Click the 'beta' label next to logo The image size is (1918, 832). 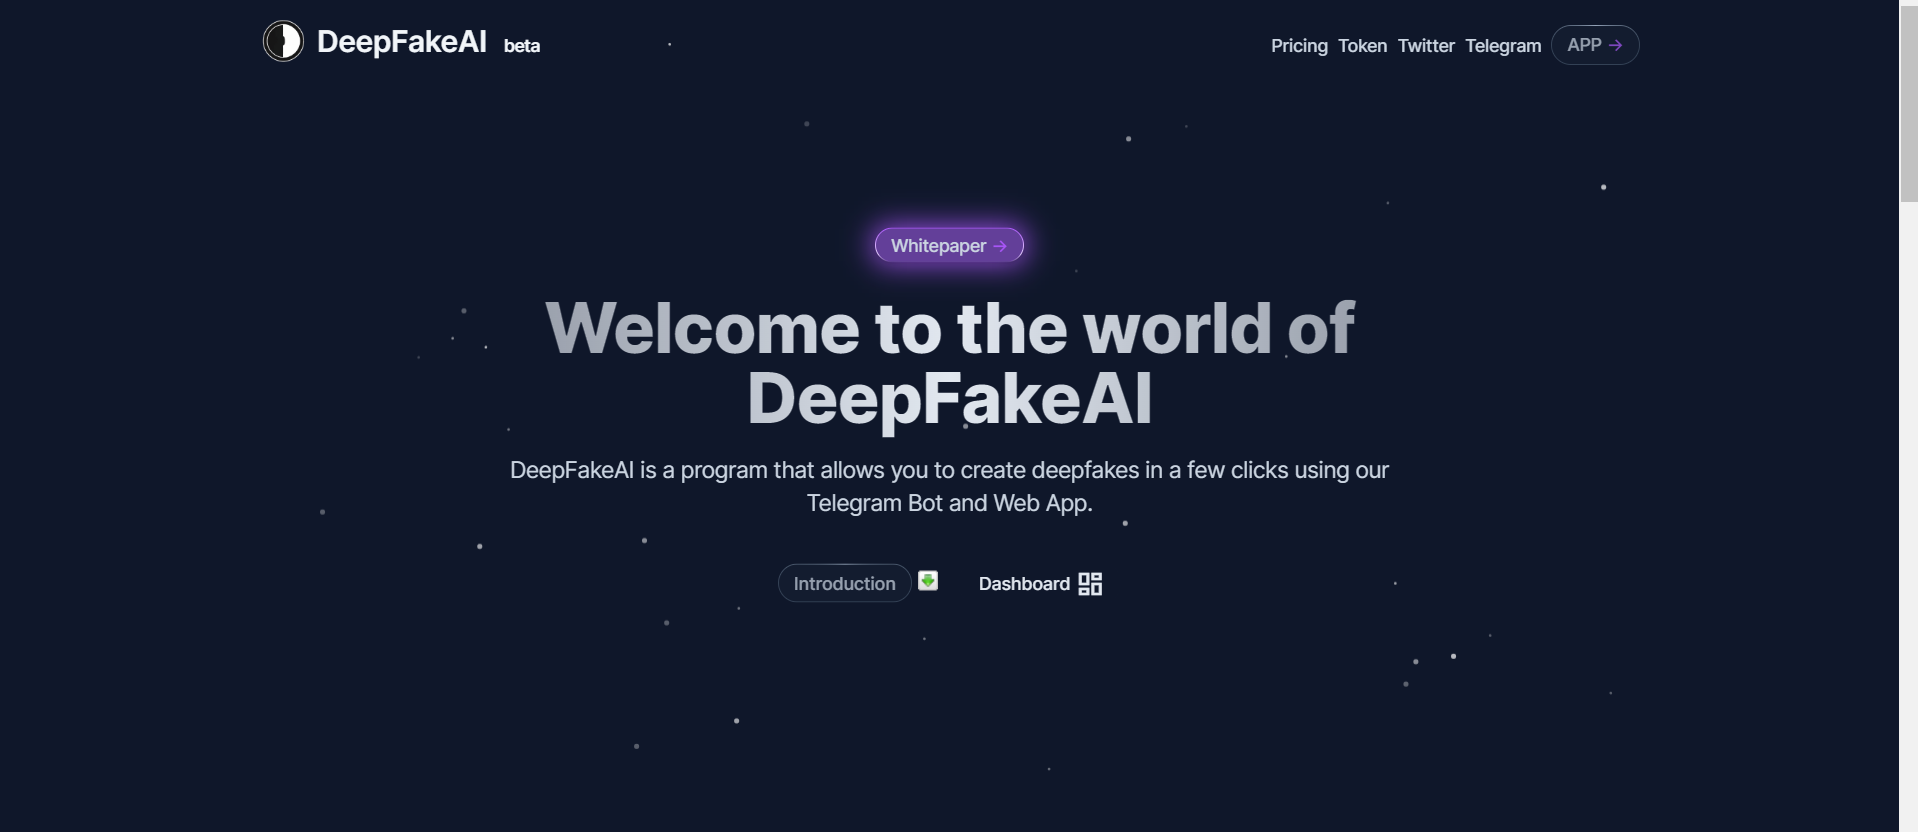[x=522, y=46]
